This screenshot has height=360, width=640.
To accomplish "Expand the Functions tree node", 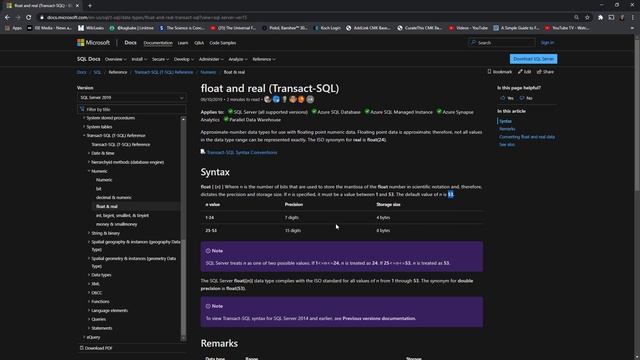I will point(89,302).
